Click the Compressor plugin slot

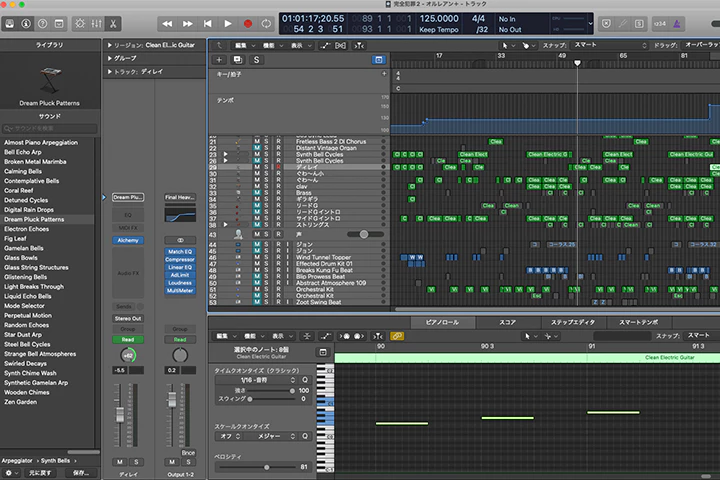[180, 260]
